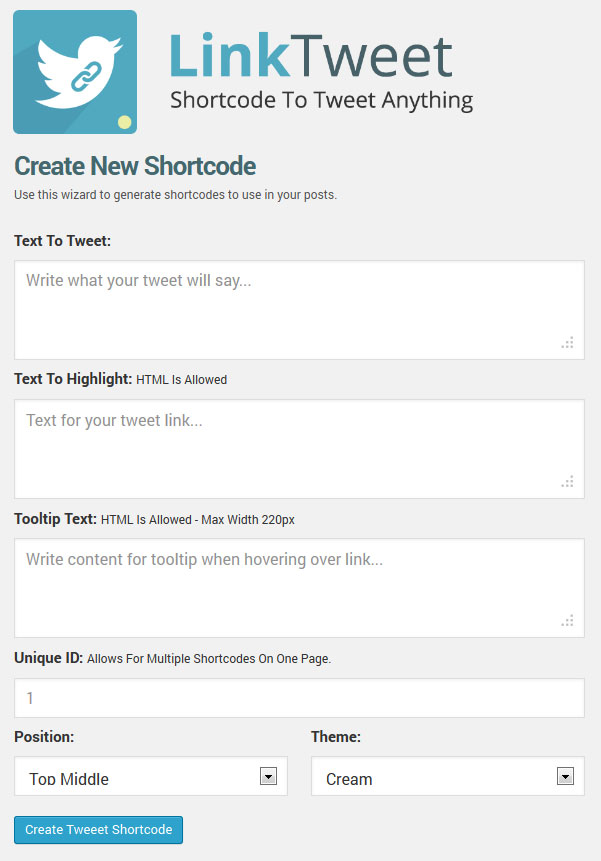Image resolution: width=601 pixels, height=861 pixels.
Task: Click the LinkTweet title text
Action: [x=311, y=56]
